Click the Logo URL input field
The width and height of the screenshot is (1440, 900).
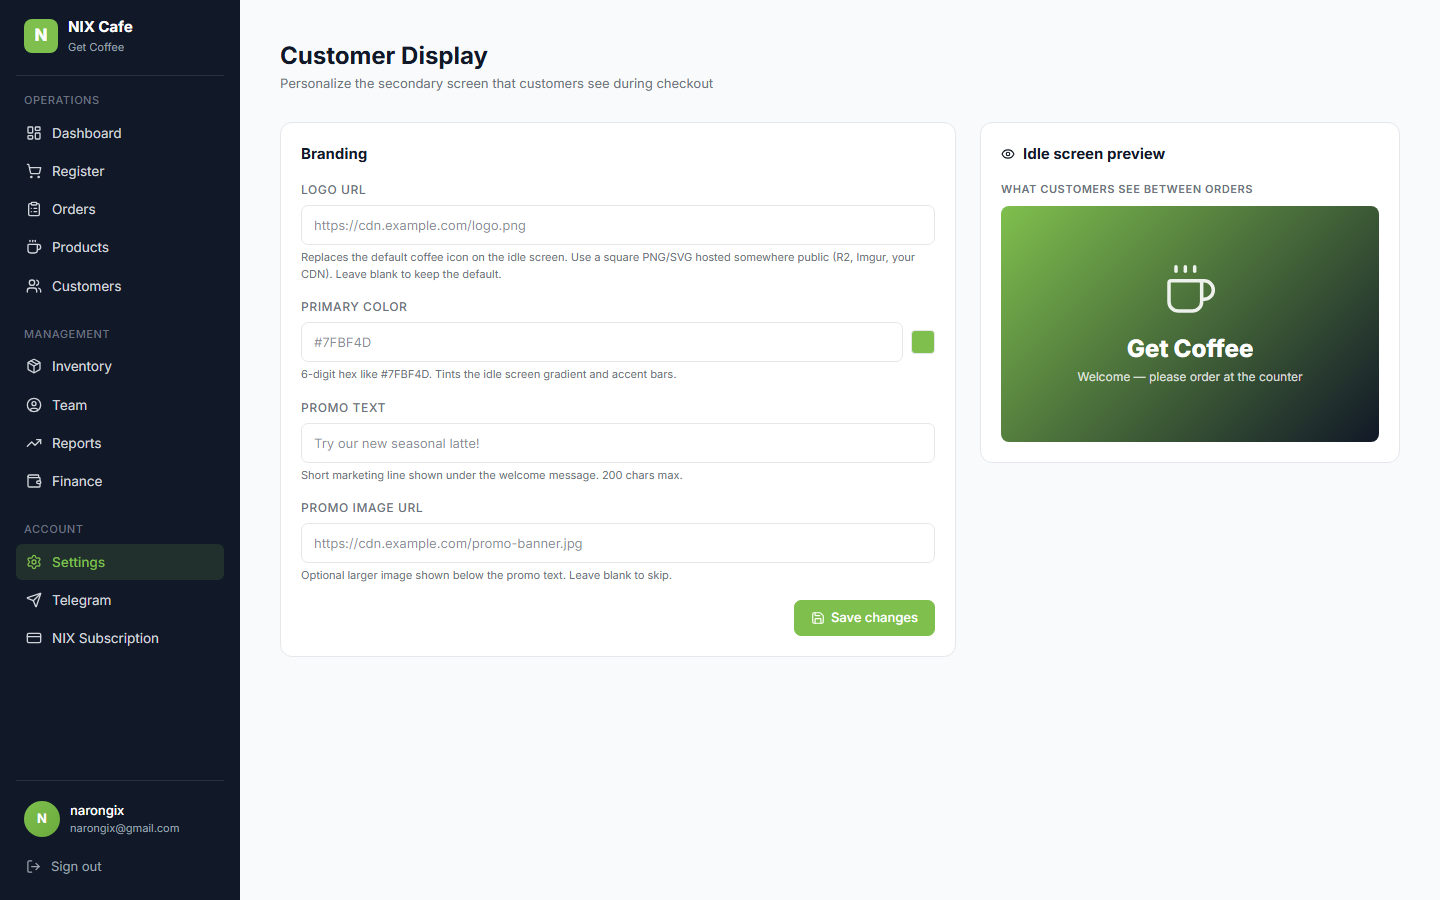pyautogui.click(x=617, y=225)
